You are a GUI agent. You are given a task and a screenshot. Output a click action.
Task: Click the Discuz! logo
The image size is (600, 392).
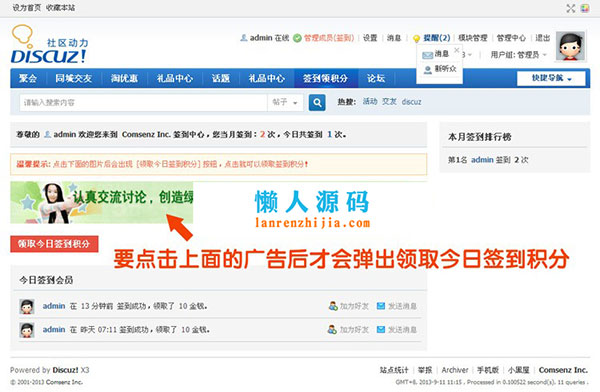click(49, 44)
